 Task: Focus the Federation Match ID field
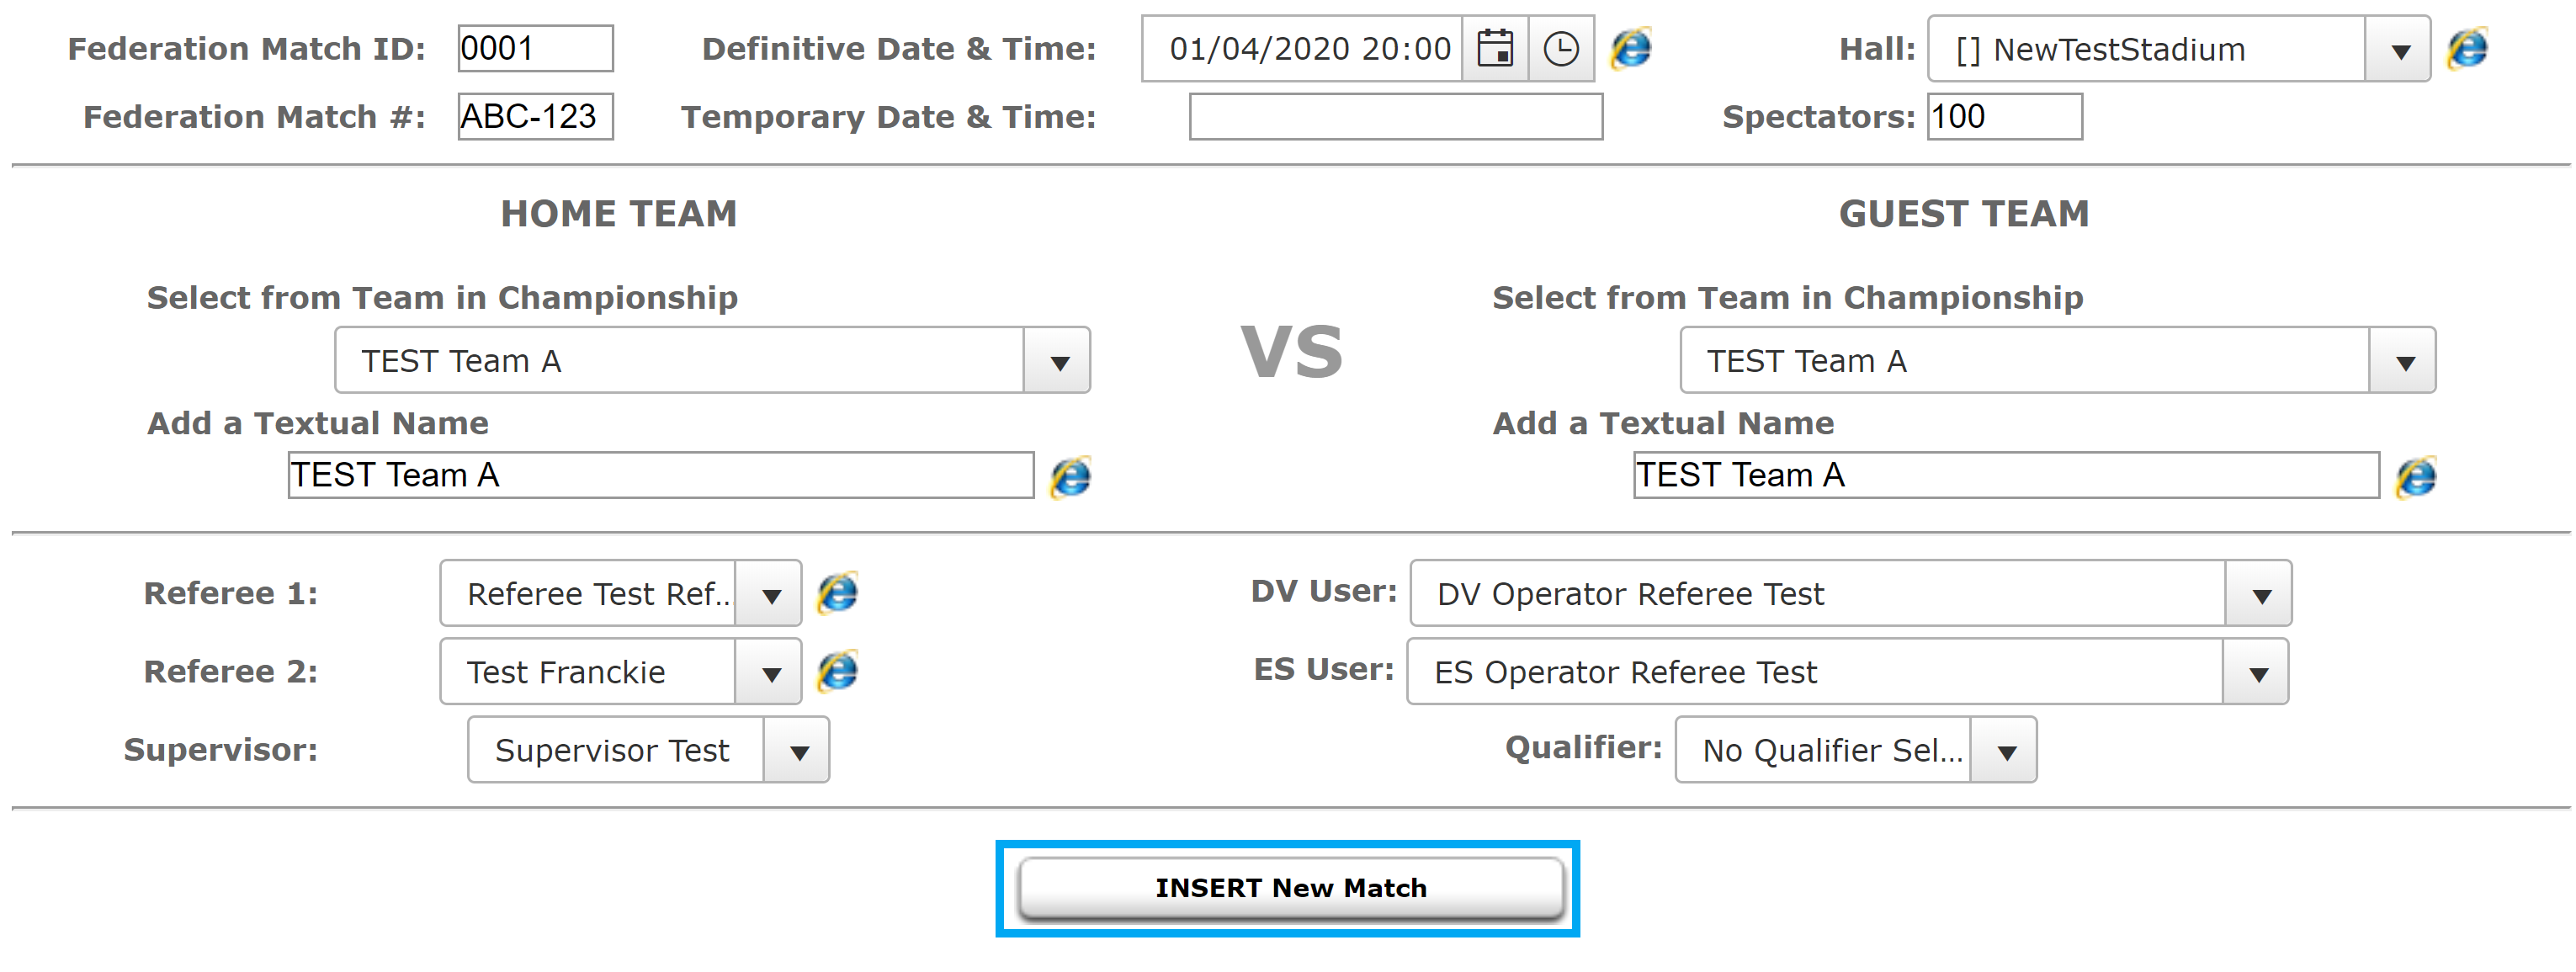(x=535, y=48)
